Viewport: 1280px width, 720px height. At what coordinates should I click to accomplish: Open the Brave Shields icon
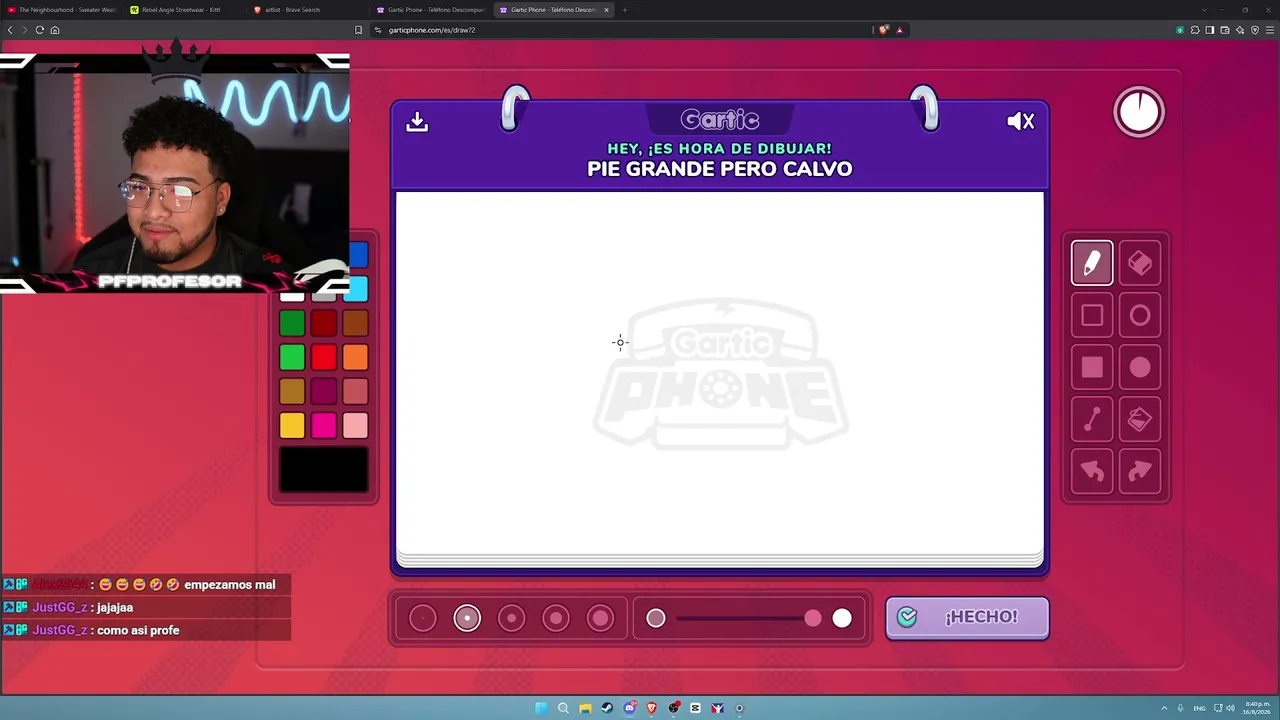883,30
